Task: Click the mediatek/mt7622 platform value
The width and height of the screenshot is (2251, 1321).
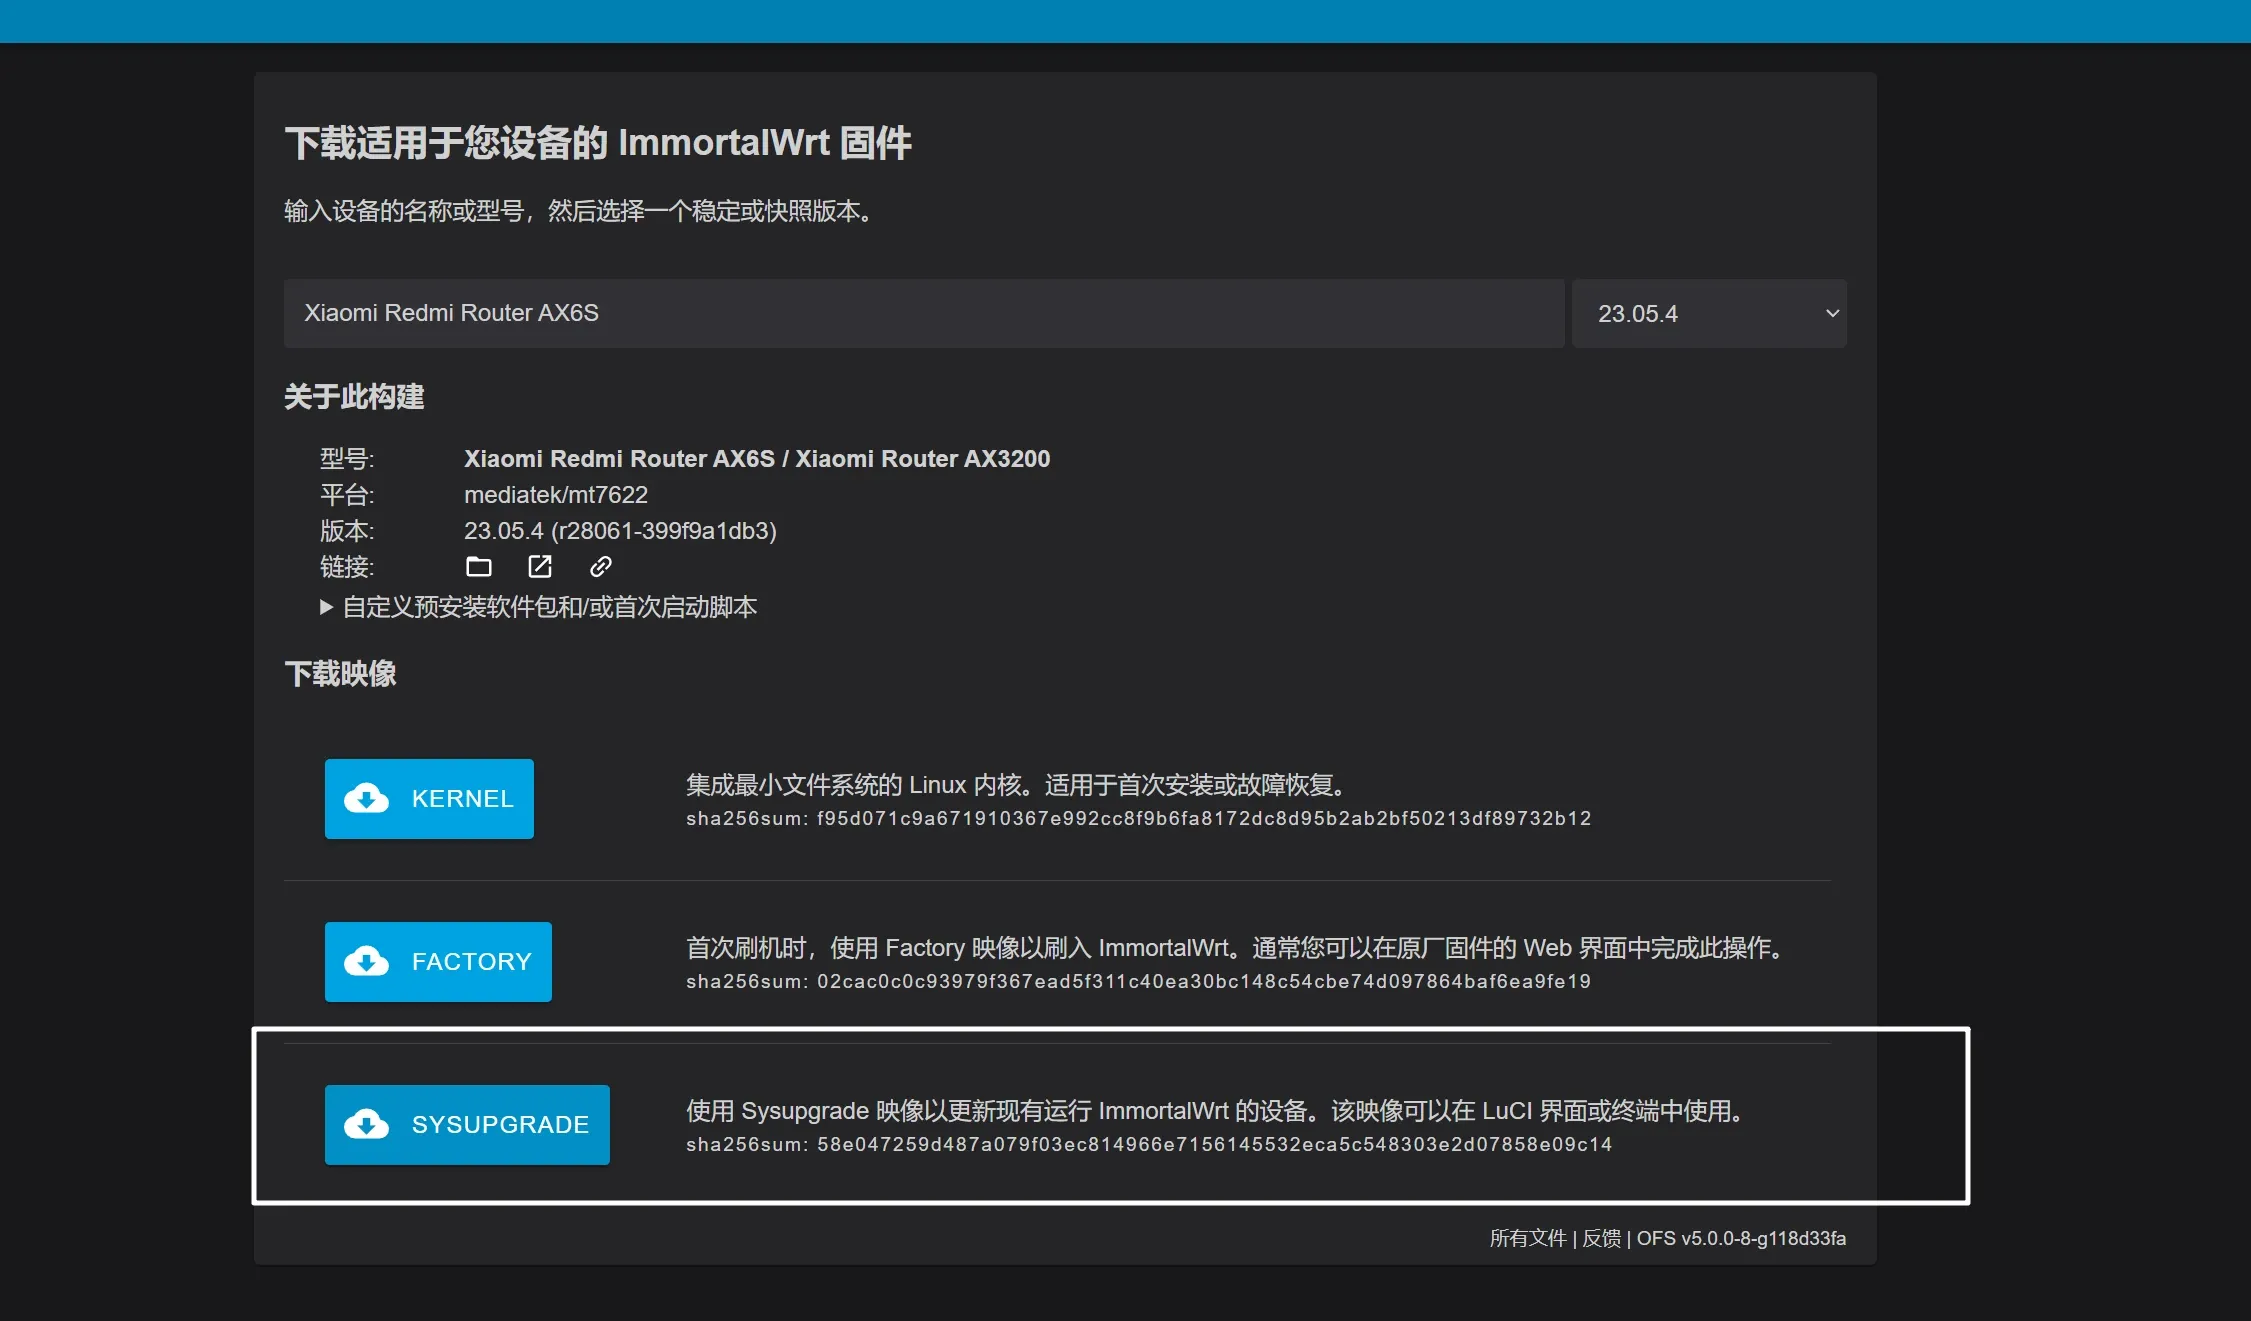Action: point(556,495)
